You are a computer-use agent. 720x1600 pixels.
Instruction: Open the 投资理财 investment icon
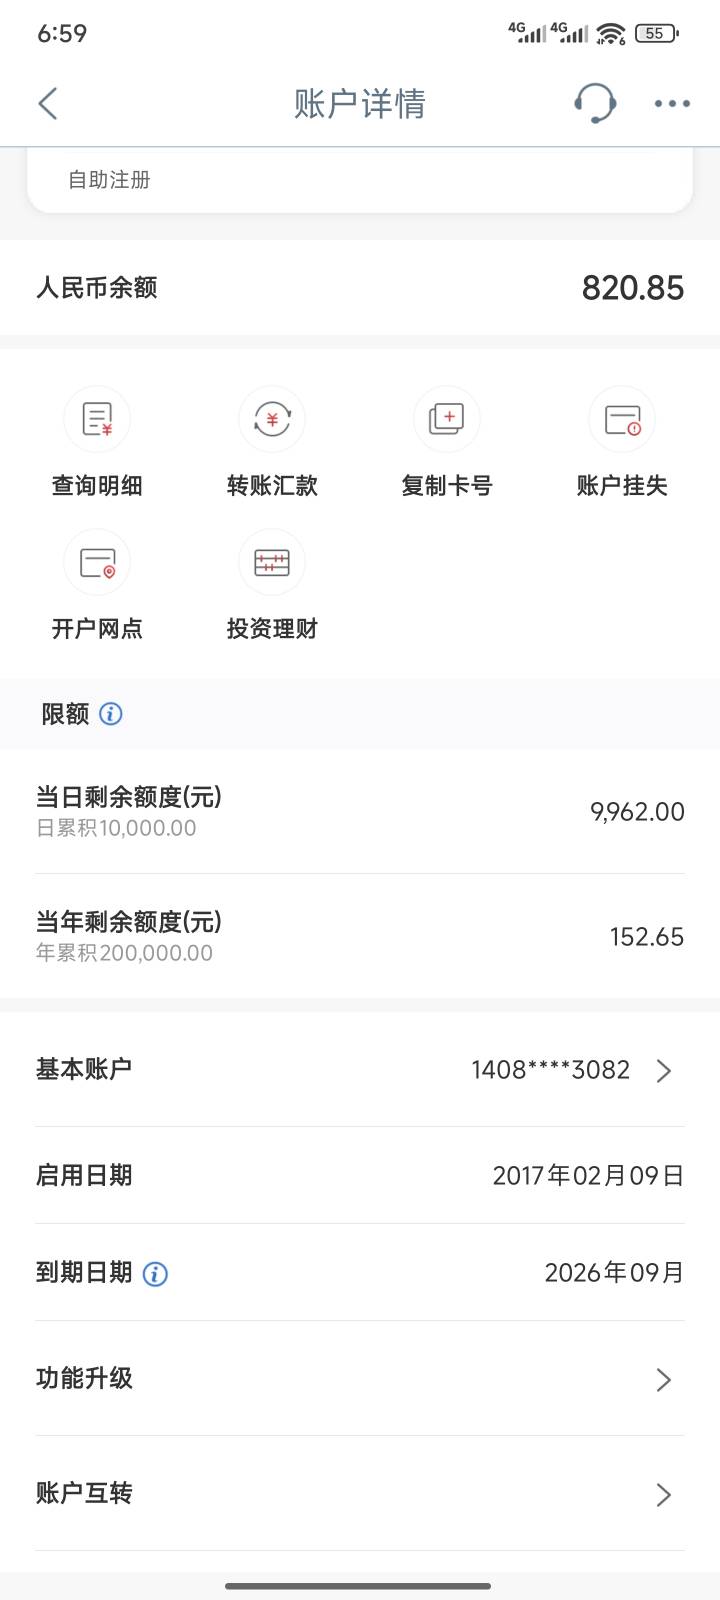[x=272, y=562]
